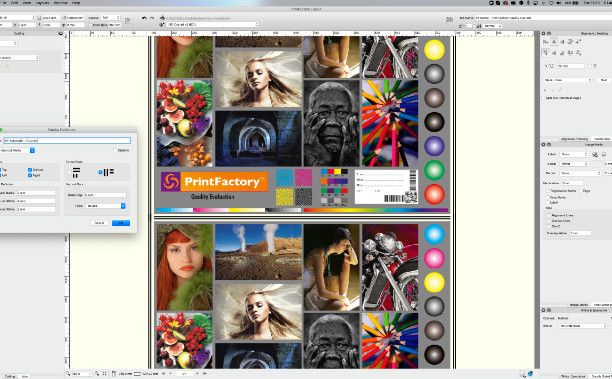612x379 pixels.
Task: Click the first alignment icon in the right panel
Action: click(x=546, y=41)
